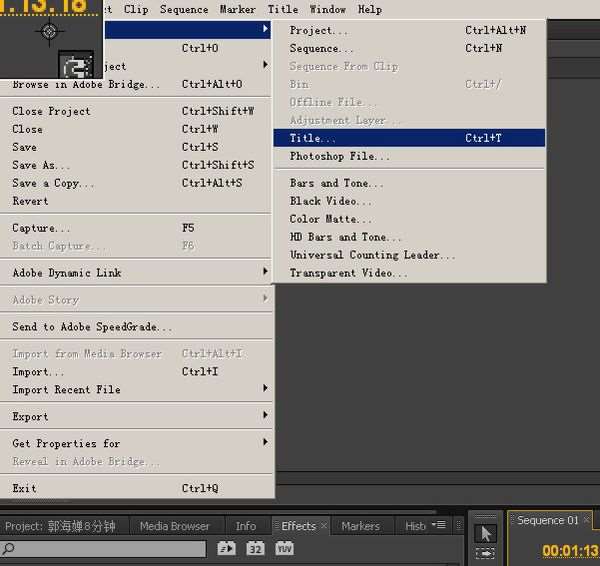Screen dimensions: 600x566
Task: Open the Help menu
Action: click(x=370, y=9)
